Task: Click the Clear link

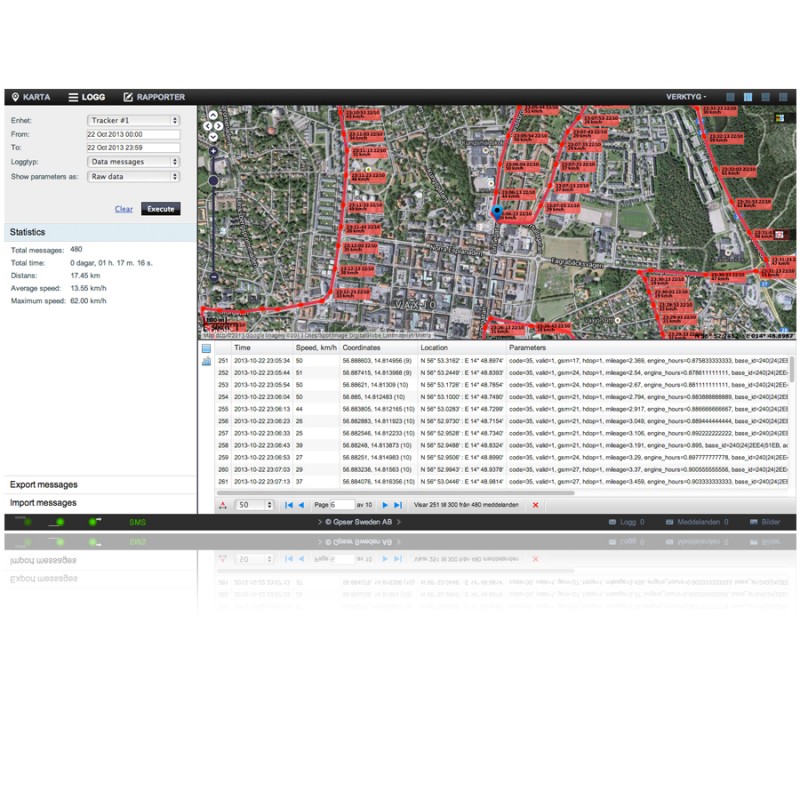Action: [x=124, y=209]
